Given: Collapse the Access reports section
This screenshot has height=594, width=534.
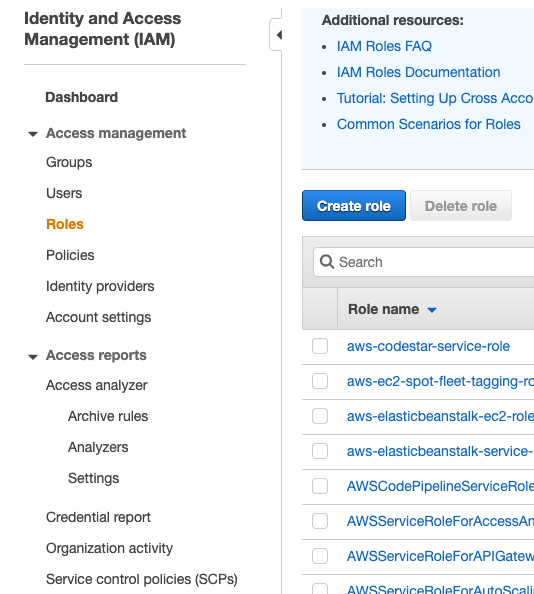Looking at the screenshot, I should click(x=33, y=356).
